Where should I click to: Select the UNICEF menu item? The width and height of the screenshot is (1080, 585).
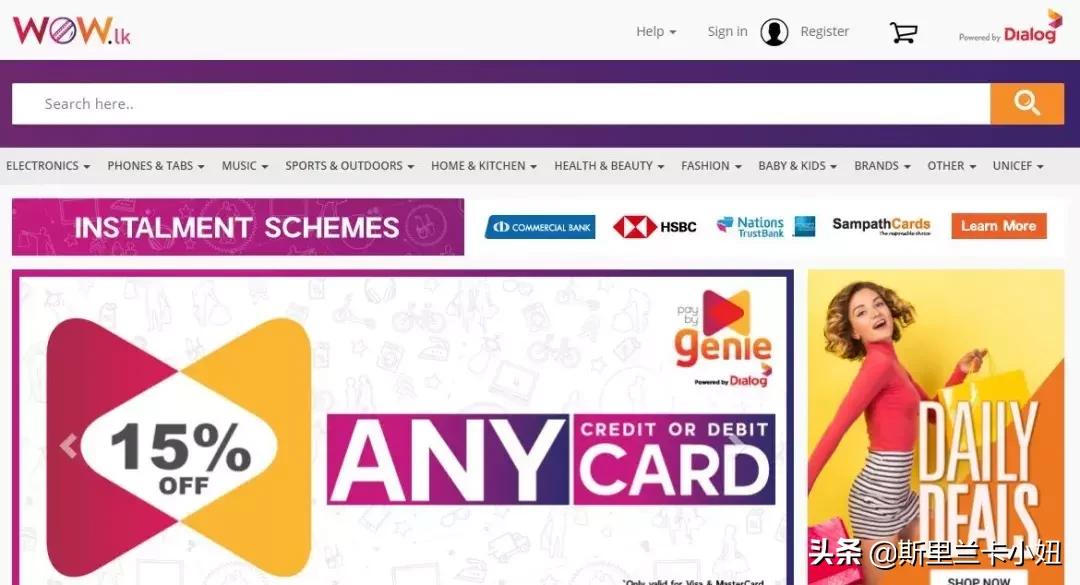pyautogui.click(x=1017, y=166)
